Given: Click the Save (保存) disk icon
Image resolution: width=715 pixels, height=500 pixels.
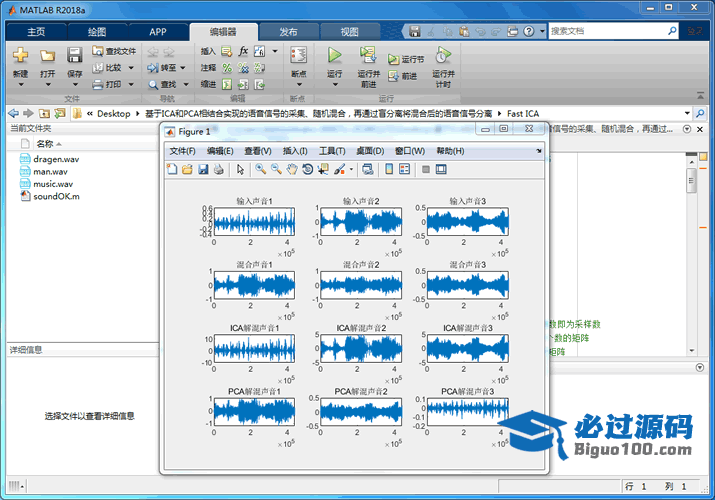Looking at the screenshot, I should [x=74, y=55].
